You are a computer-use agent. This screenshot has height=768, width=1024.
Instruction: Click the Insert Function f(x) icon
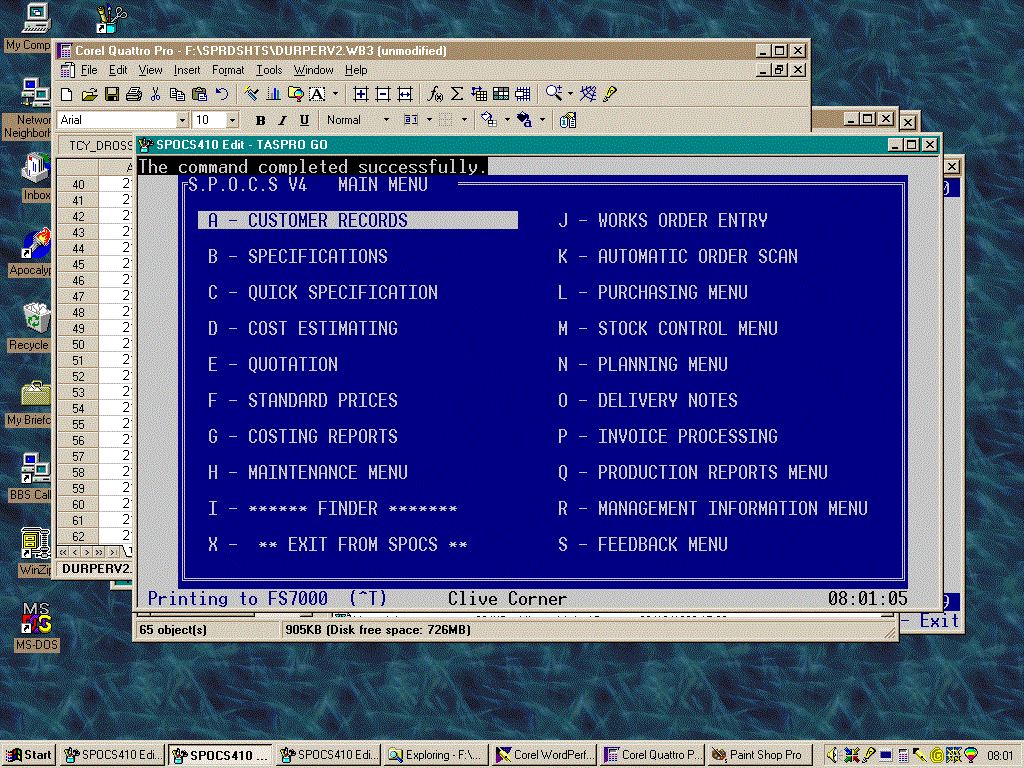(435, 93)
